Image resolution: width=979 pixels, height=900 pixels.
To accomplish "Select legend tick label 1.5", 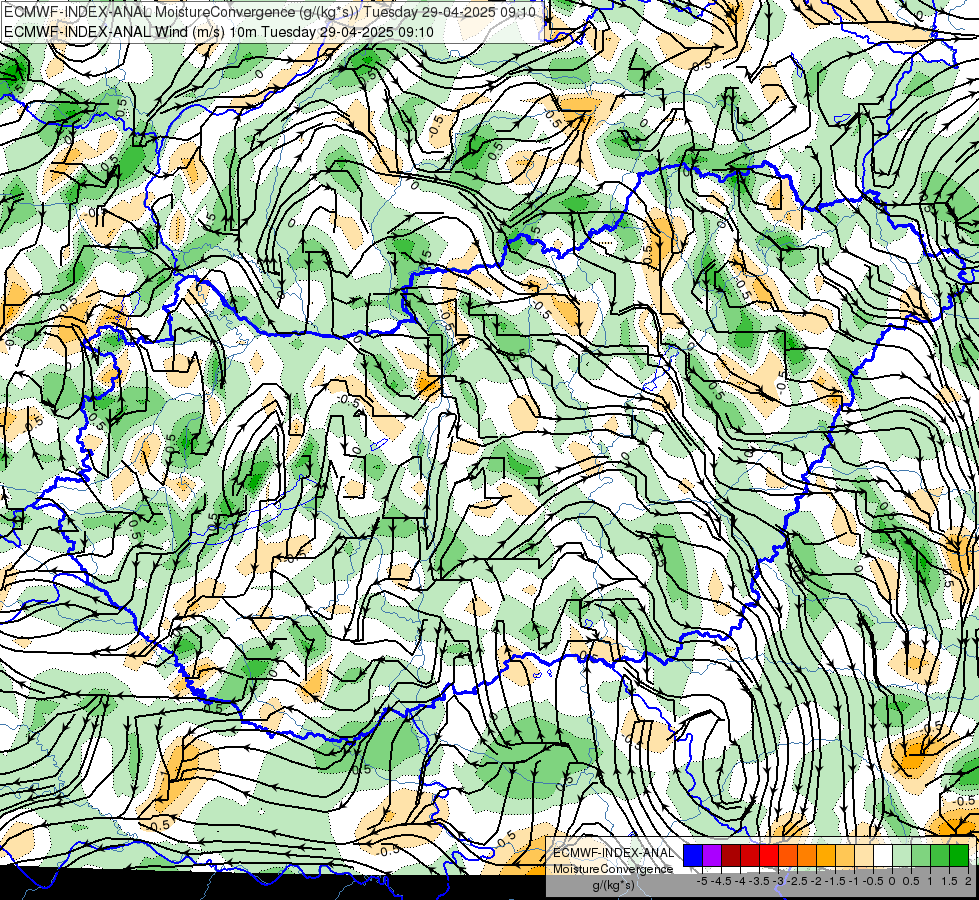I will tap(948, 881).
